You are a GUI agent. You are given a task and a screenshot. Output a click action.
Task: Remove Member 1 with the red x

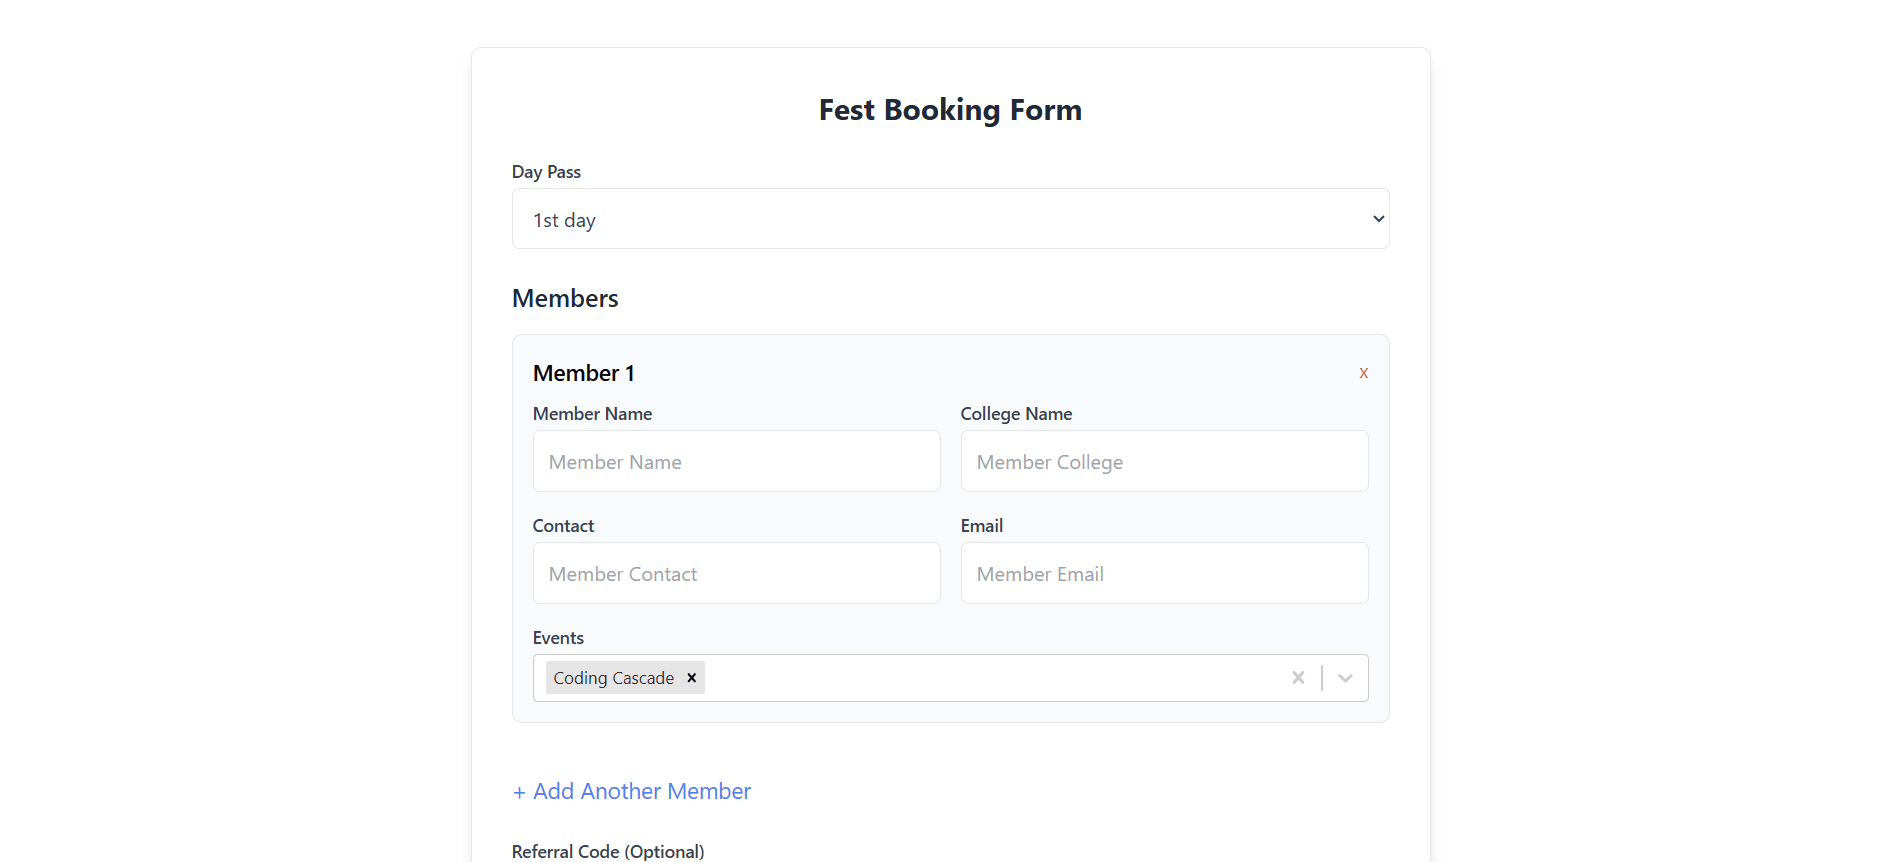[x=1363, y=373]
